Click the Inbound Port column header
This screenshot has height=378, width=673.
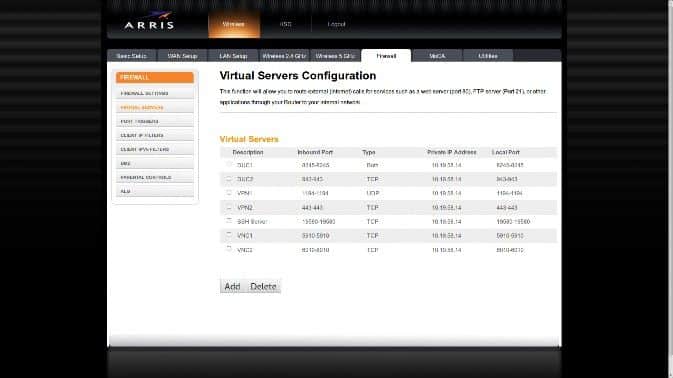(x=315, y=152)
